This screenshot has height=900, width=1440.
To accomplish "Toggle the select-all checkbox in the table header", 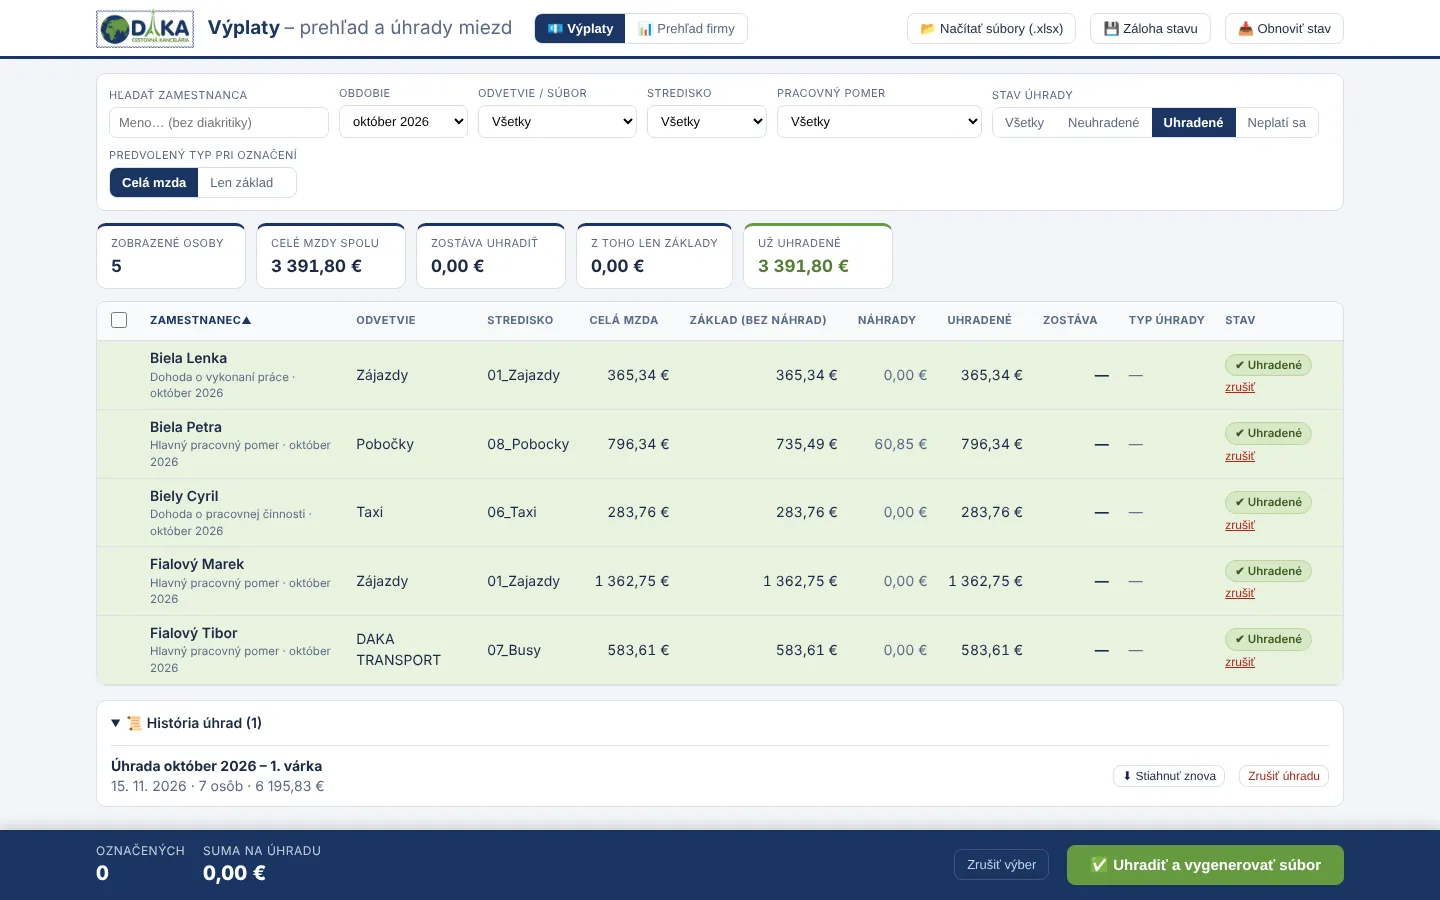I will click(x=119, y=320).
